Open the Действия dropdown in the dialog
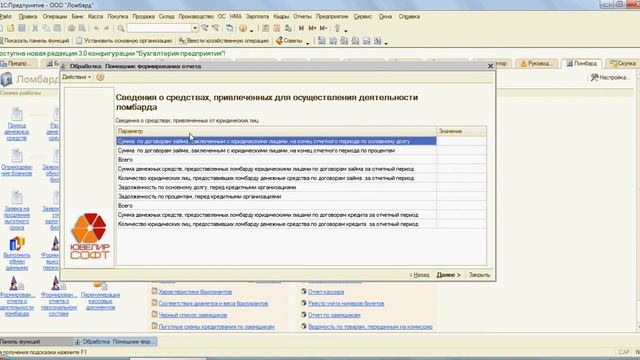The height and width of the screenshot is (360, 640). (76, 77)
